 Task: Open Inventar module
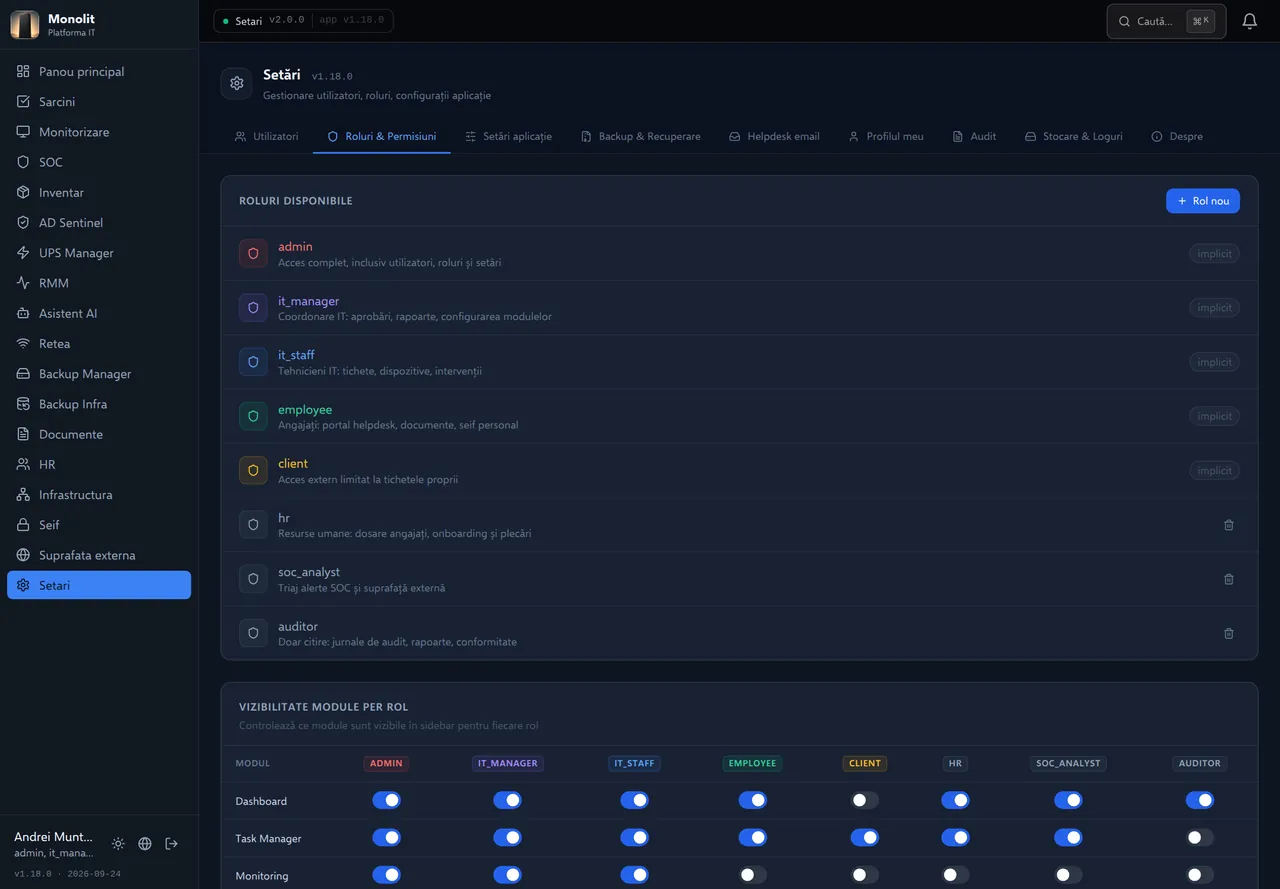click(99, 192)
